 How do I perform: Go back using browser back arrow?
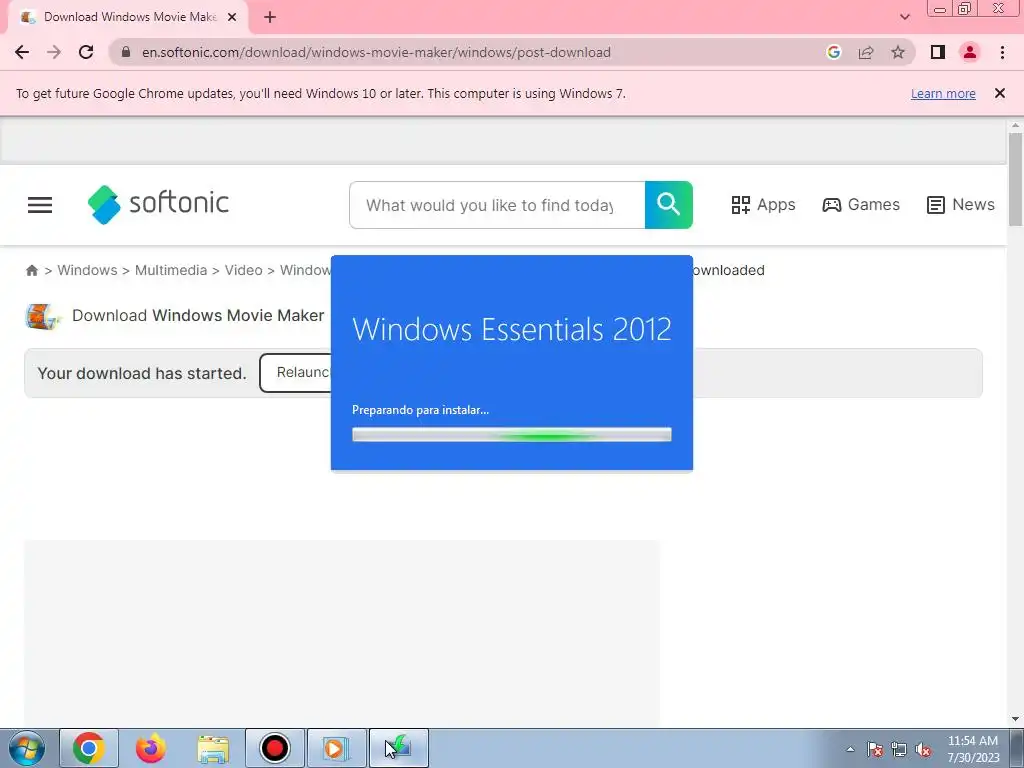click(22, 52)
